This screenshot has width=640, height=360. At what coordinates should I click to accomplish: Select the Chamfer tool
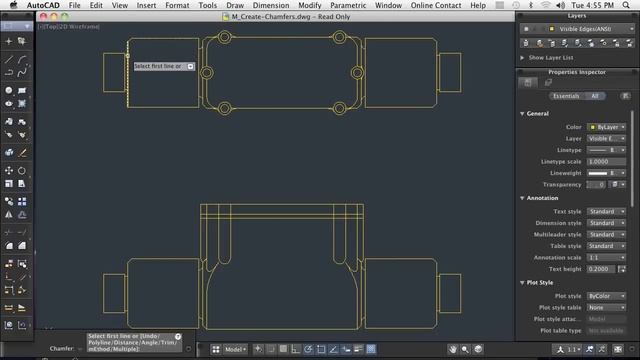[x=22, y=246]
